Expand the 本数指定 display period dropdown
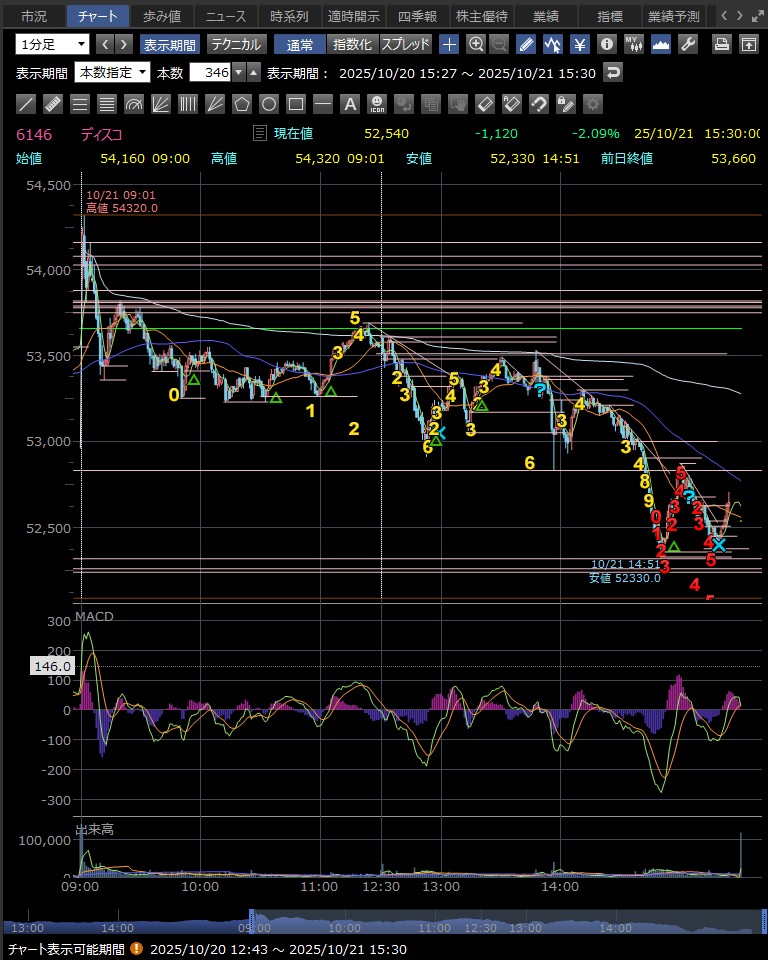 click(113, 72)
